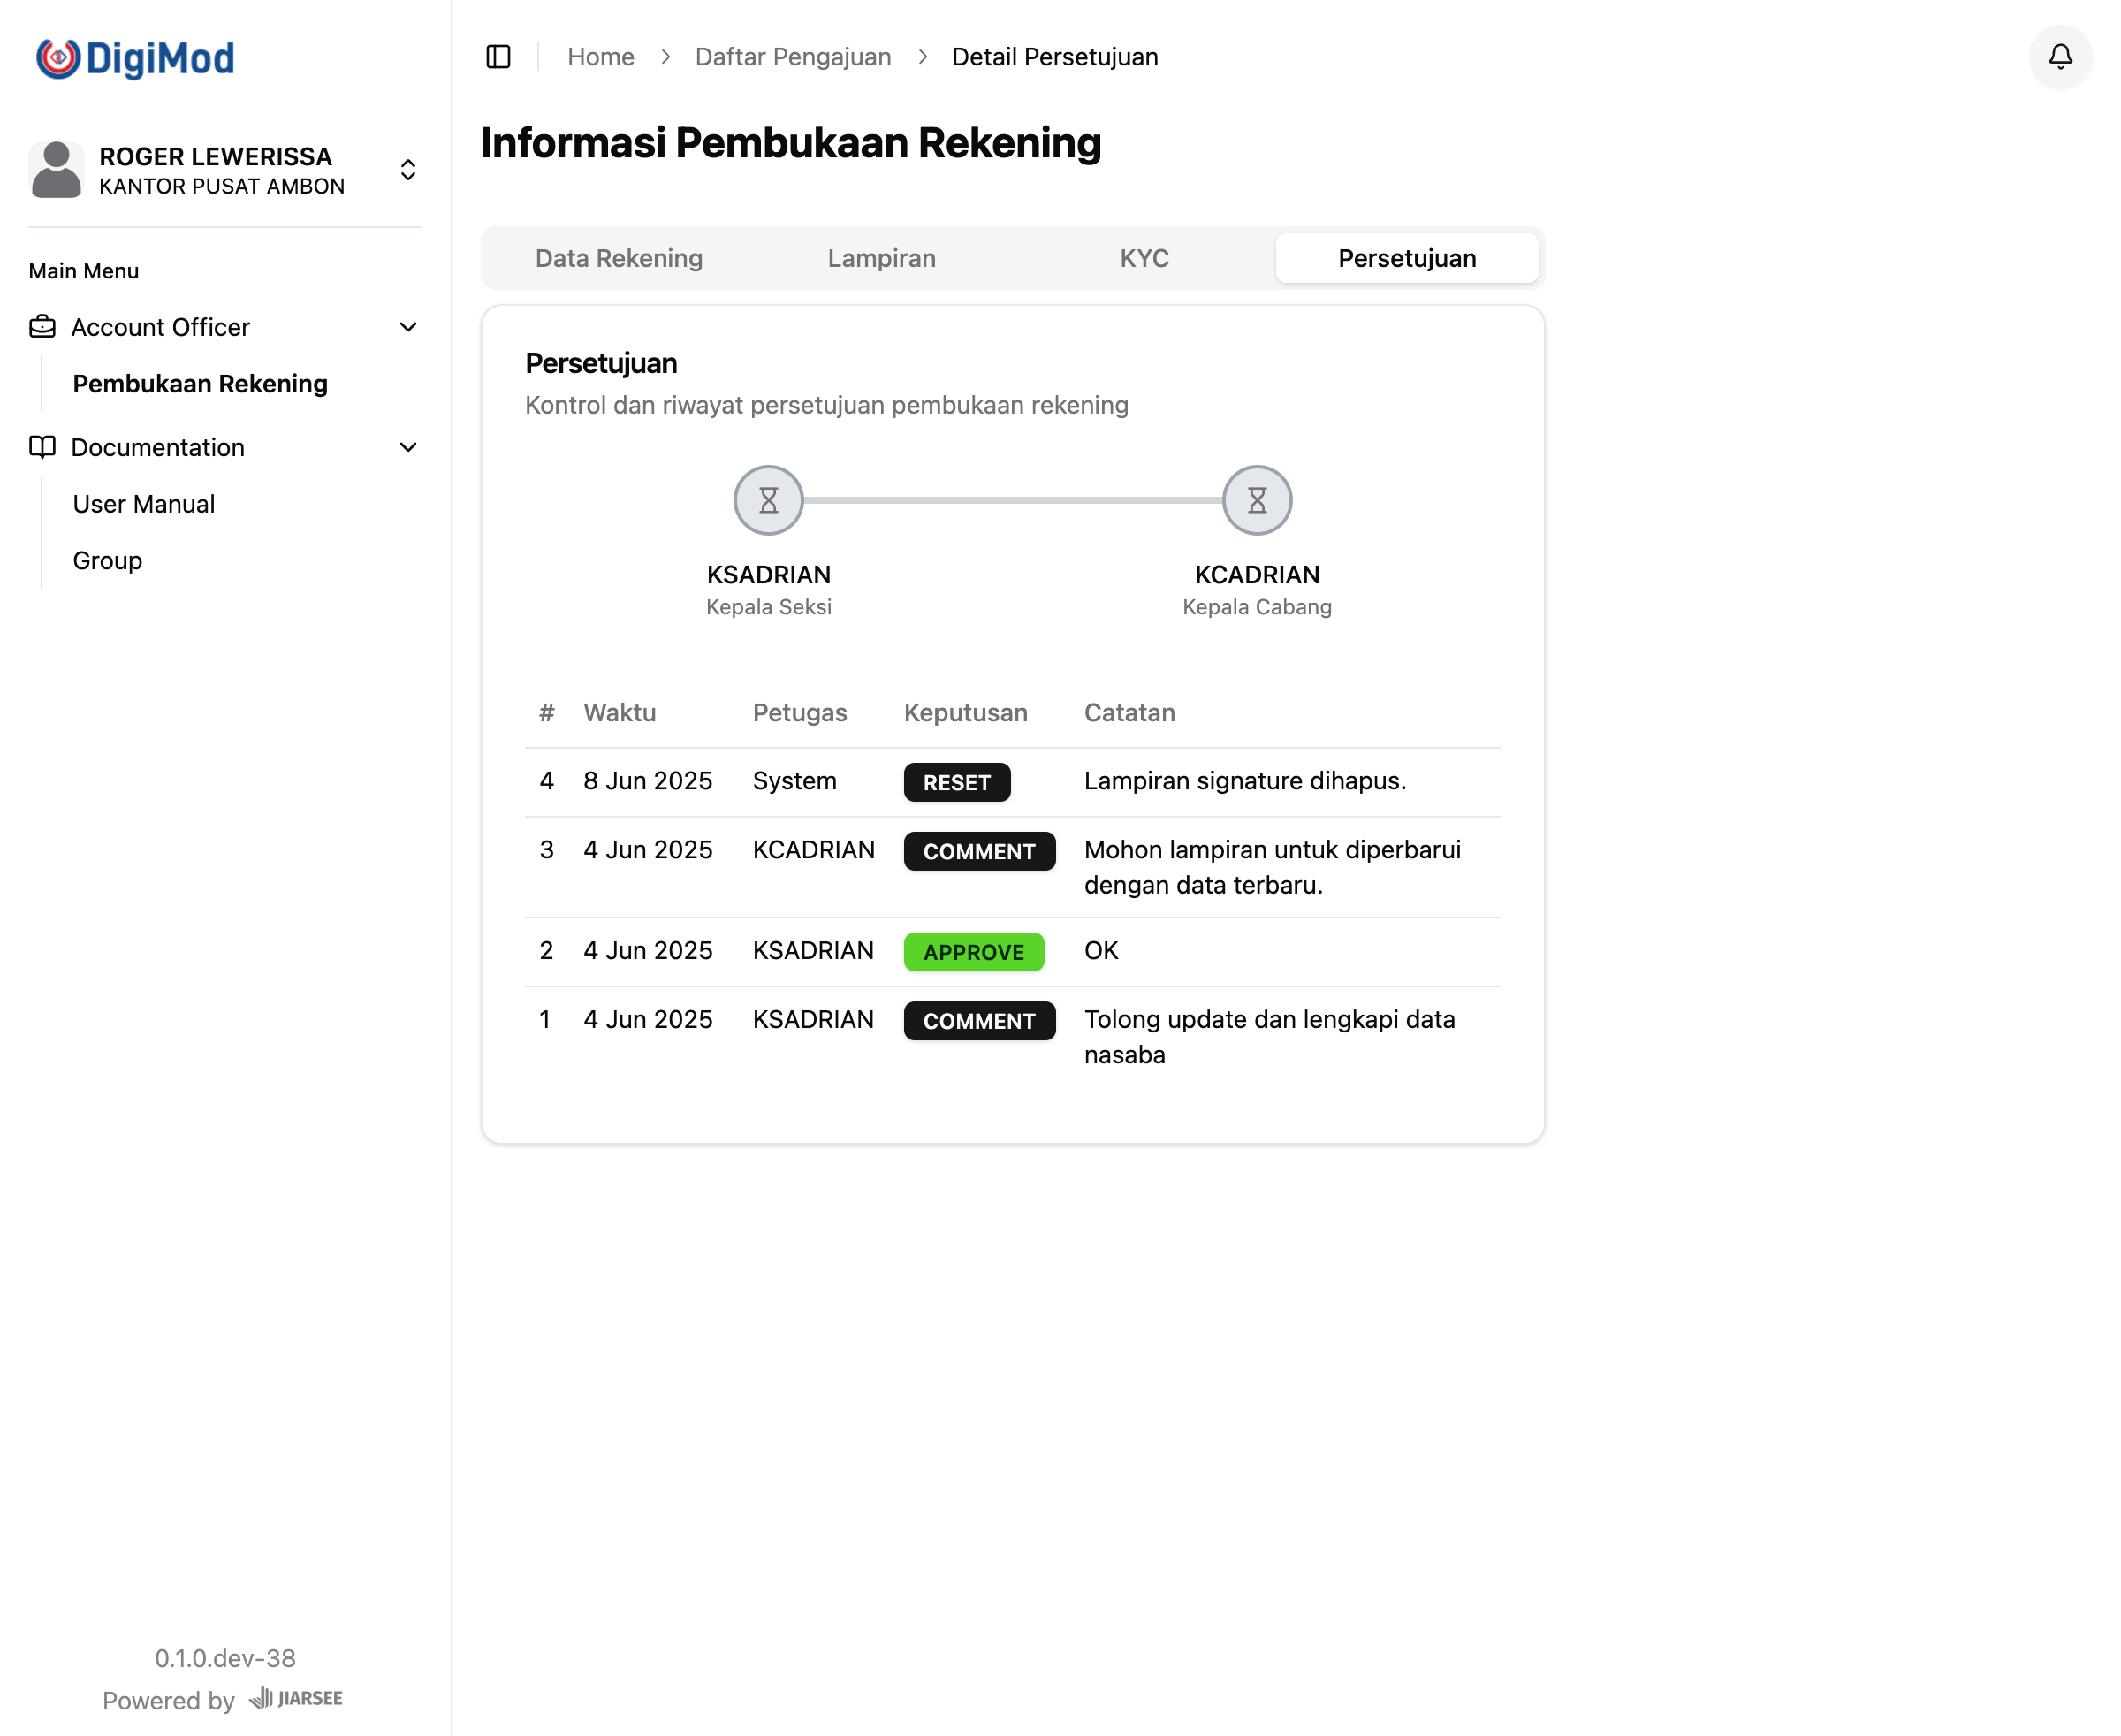Image resolution: width=2121 pixels, height=1736 pixels.
Task: Open the user account switcher chevrons
Action: [x=408, y=170]
